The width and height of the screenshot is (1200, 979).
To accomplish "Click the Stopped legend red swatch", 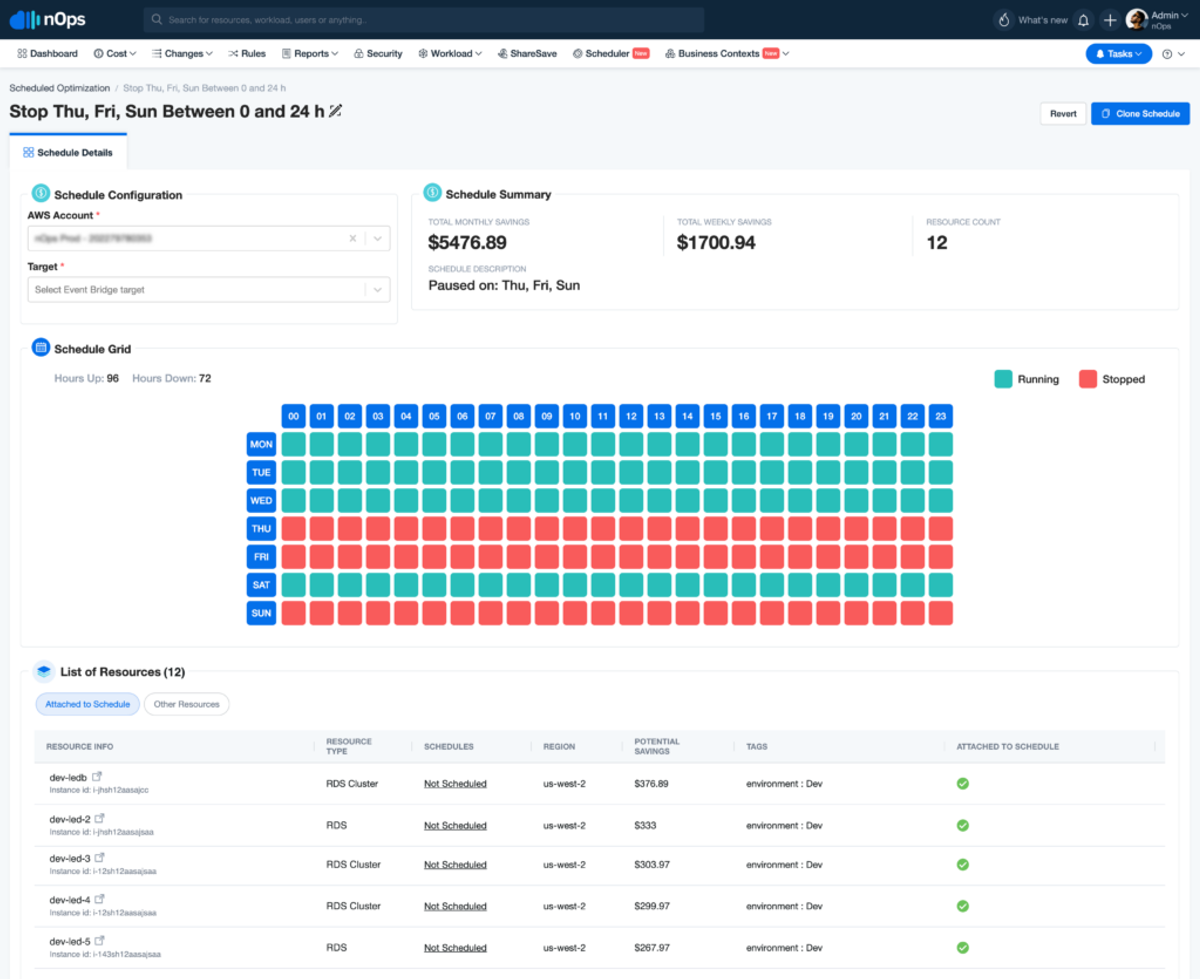I will (x=1088, y=379).
